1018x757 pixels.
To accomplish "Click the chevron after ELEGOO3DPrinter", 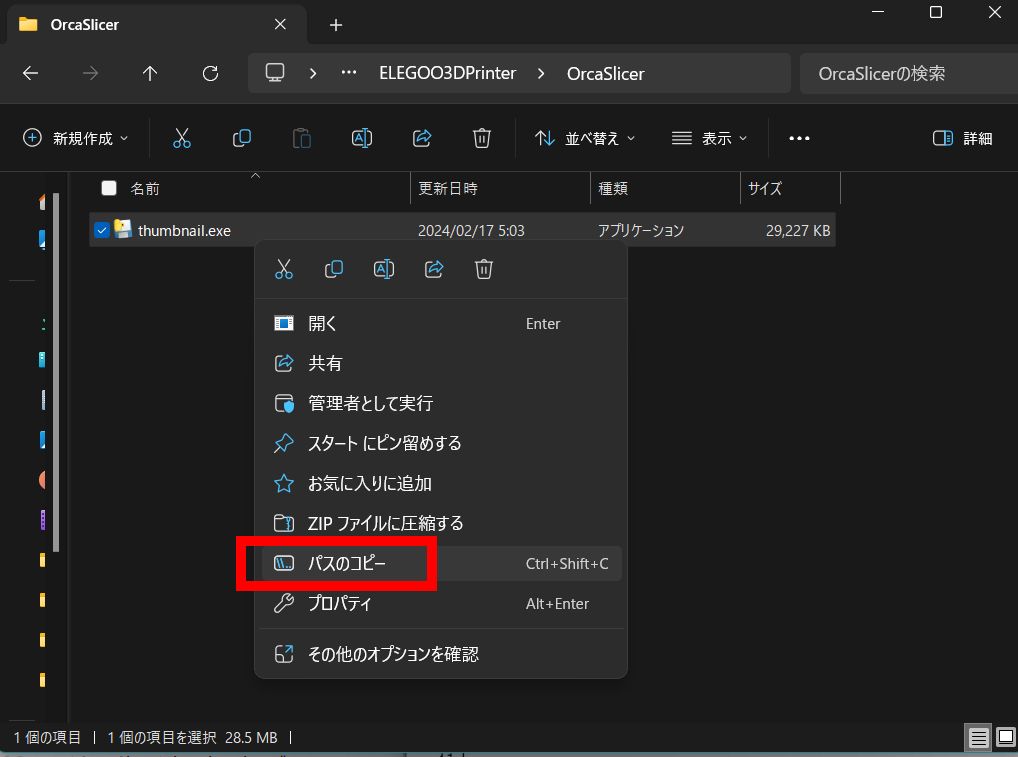I will (x=541, y=73).
